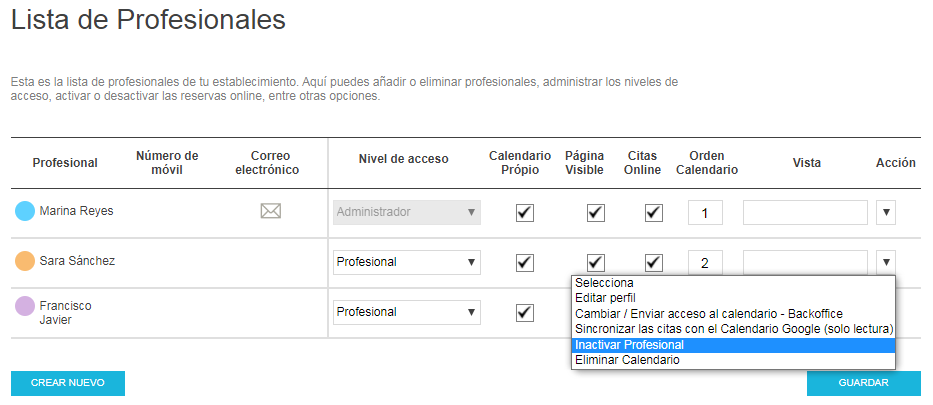Viewport: 933px width, 405px height.
Task: Click Sara Sánchez's orange color circle
Action: coord(25,261)
